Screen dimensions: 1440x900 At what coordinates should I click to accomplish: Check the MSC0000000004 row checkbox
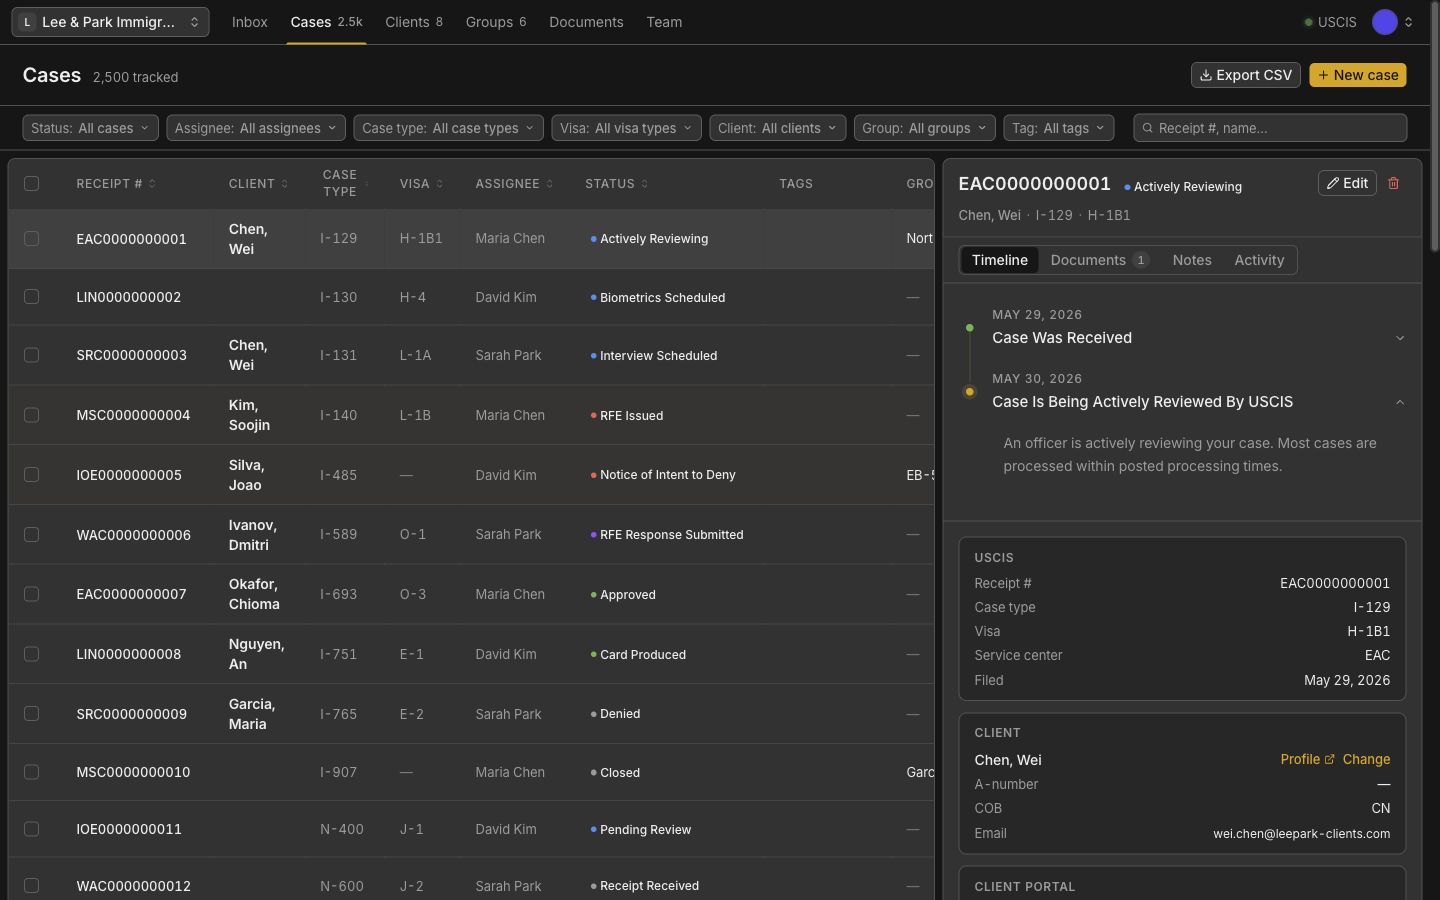pyautogui.click(x=32, y=415)
